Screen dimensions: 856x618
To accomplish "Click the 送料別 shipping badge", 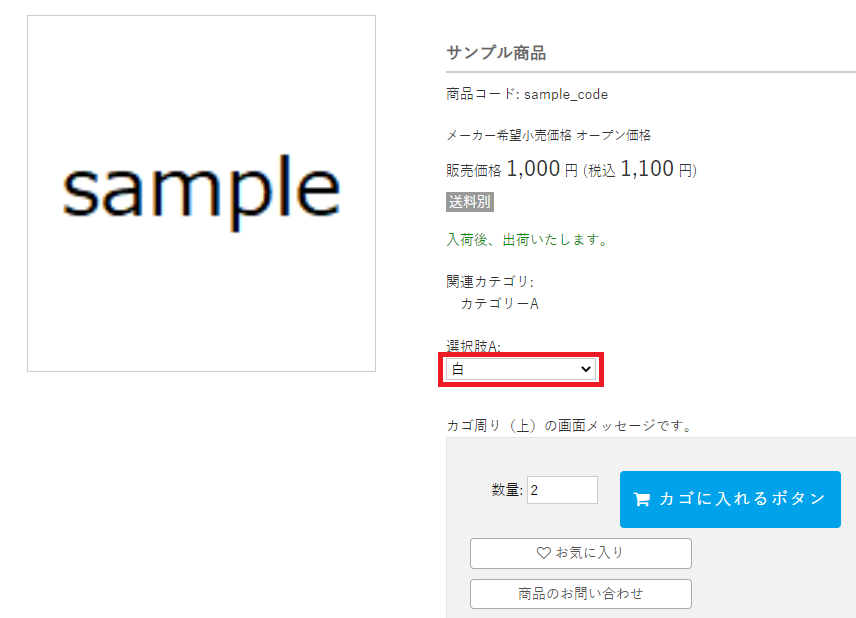I will click(x=470, y=202).
